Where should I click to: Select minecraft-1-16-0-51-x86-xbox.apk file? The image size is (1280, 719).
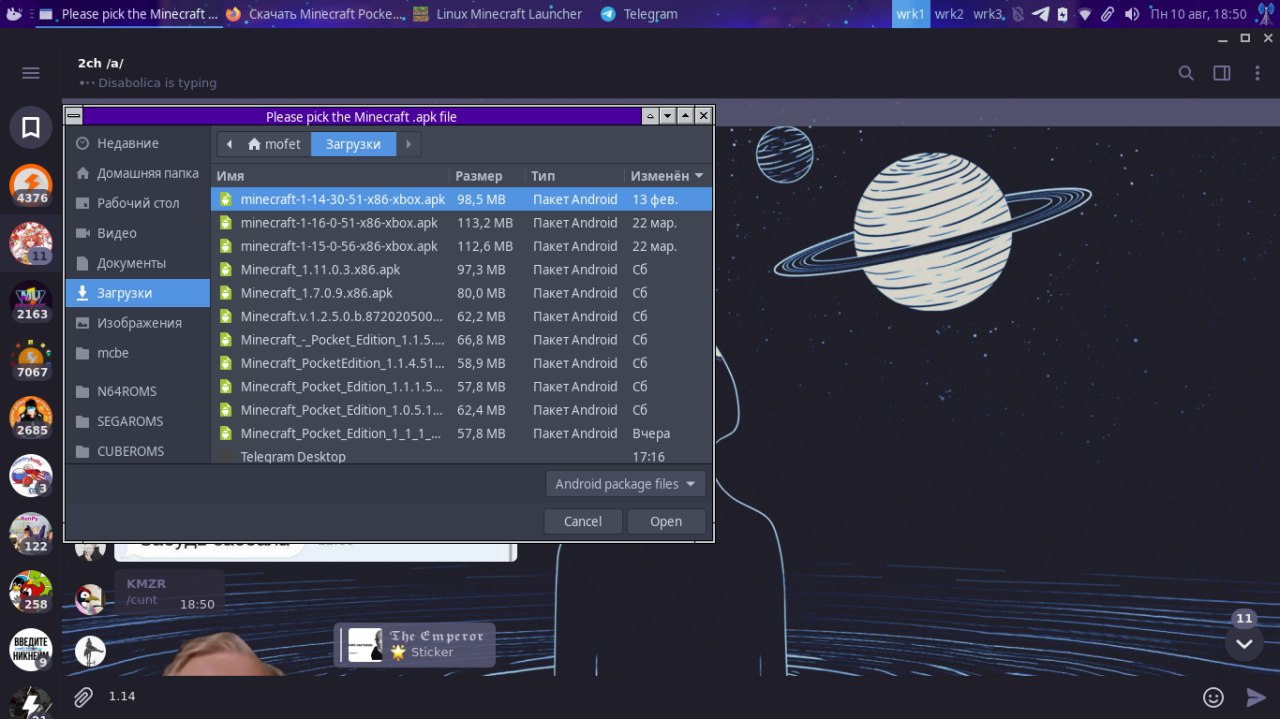click(462, 223)
